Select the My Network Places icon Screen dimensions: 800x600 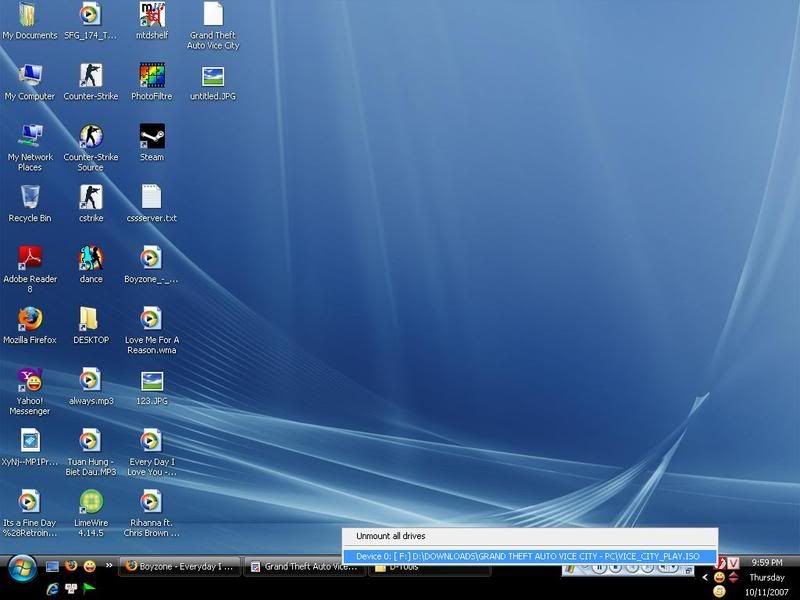(30, 147)
